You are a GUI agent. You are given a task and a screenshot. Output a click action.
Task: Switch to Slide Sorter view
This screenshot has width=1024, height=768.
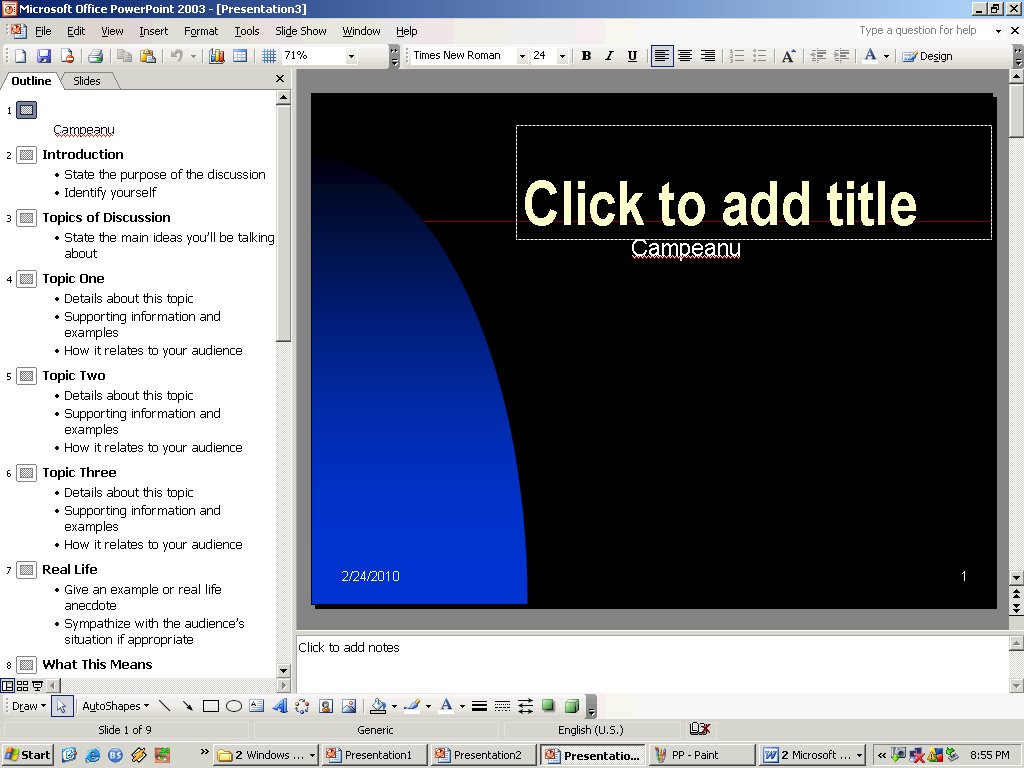click(22, 686)
